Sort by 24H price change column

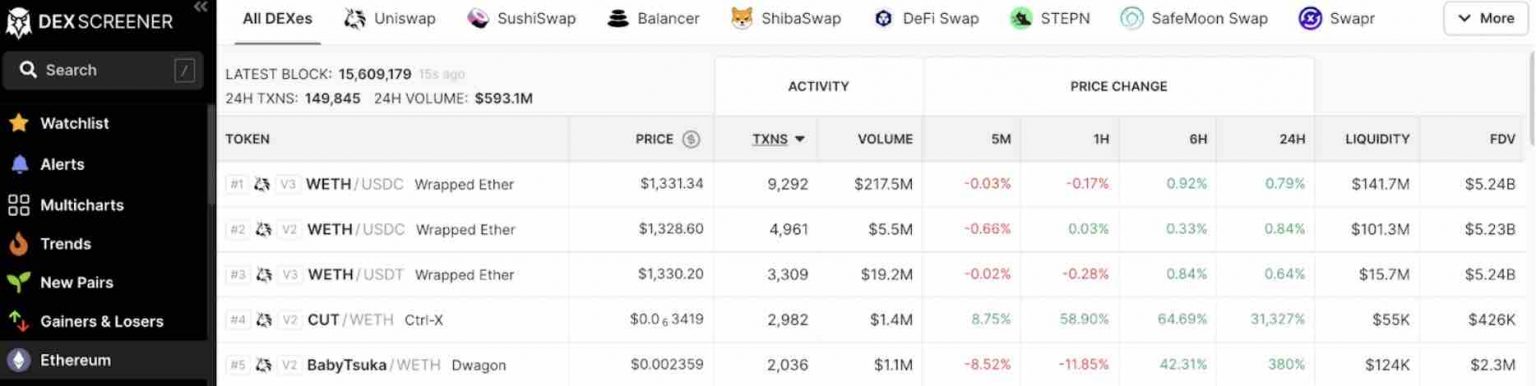tap(1292, 140)
